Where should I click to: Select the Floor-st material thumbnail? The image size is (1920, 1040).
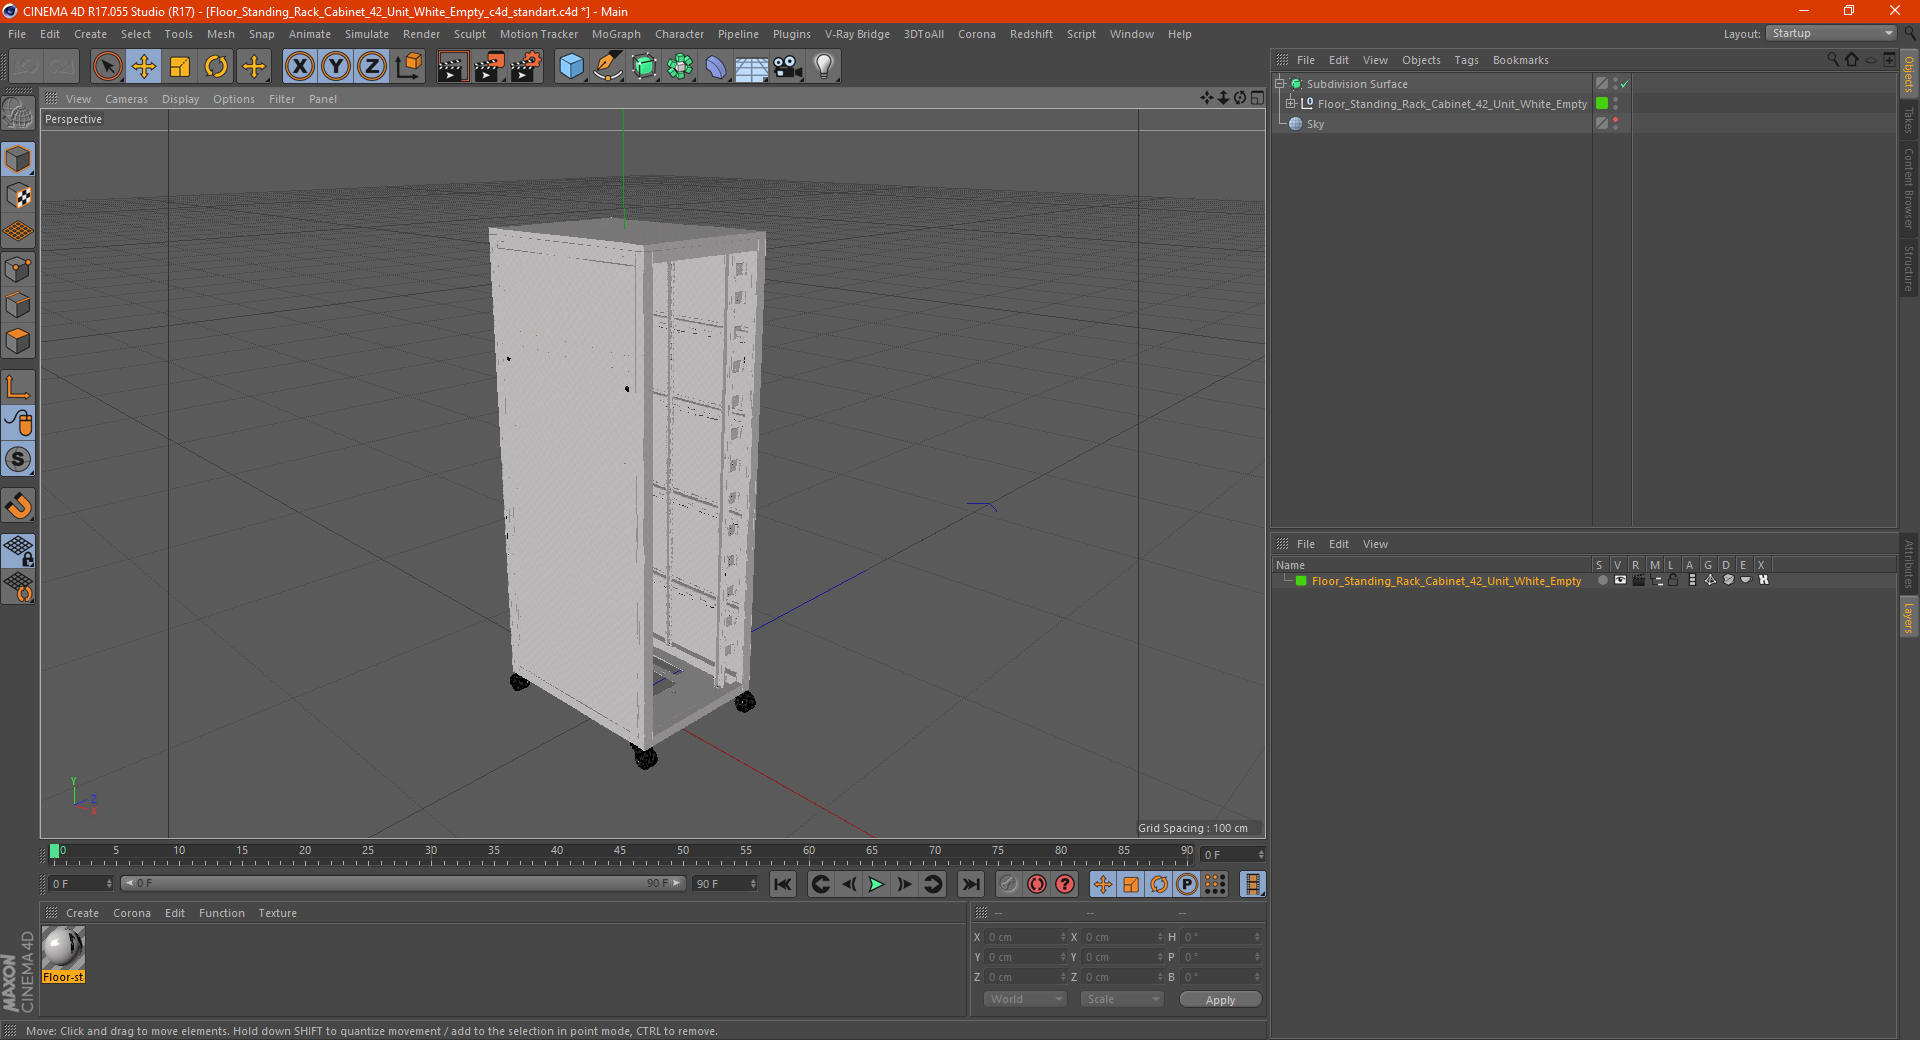coord(63,948)
